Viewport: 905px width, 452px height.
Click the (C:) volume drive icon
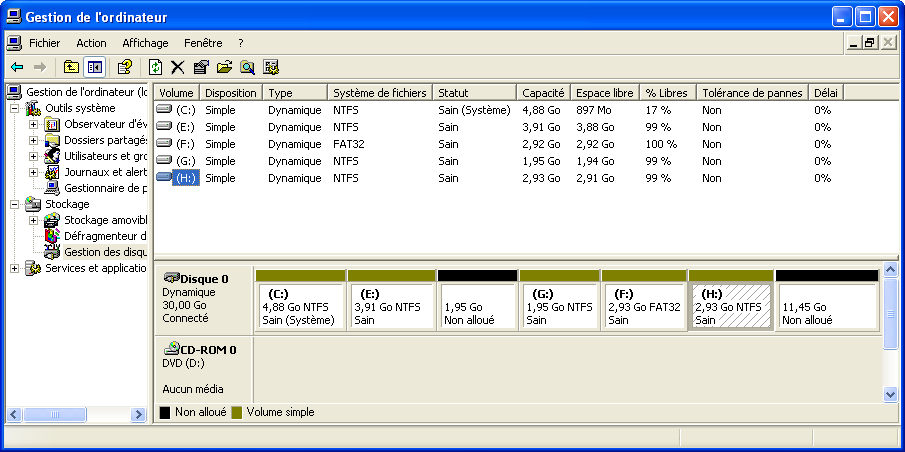[164, 110]
